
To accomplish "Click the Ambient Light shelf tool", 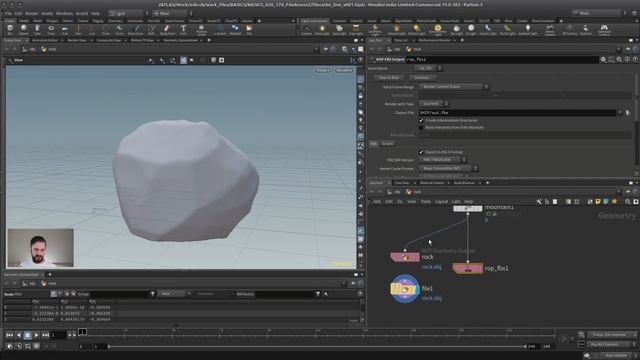I will click(x=527, y=29).
